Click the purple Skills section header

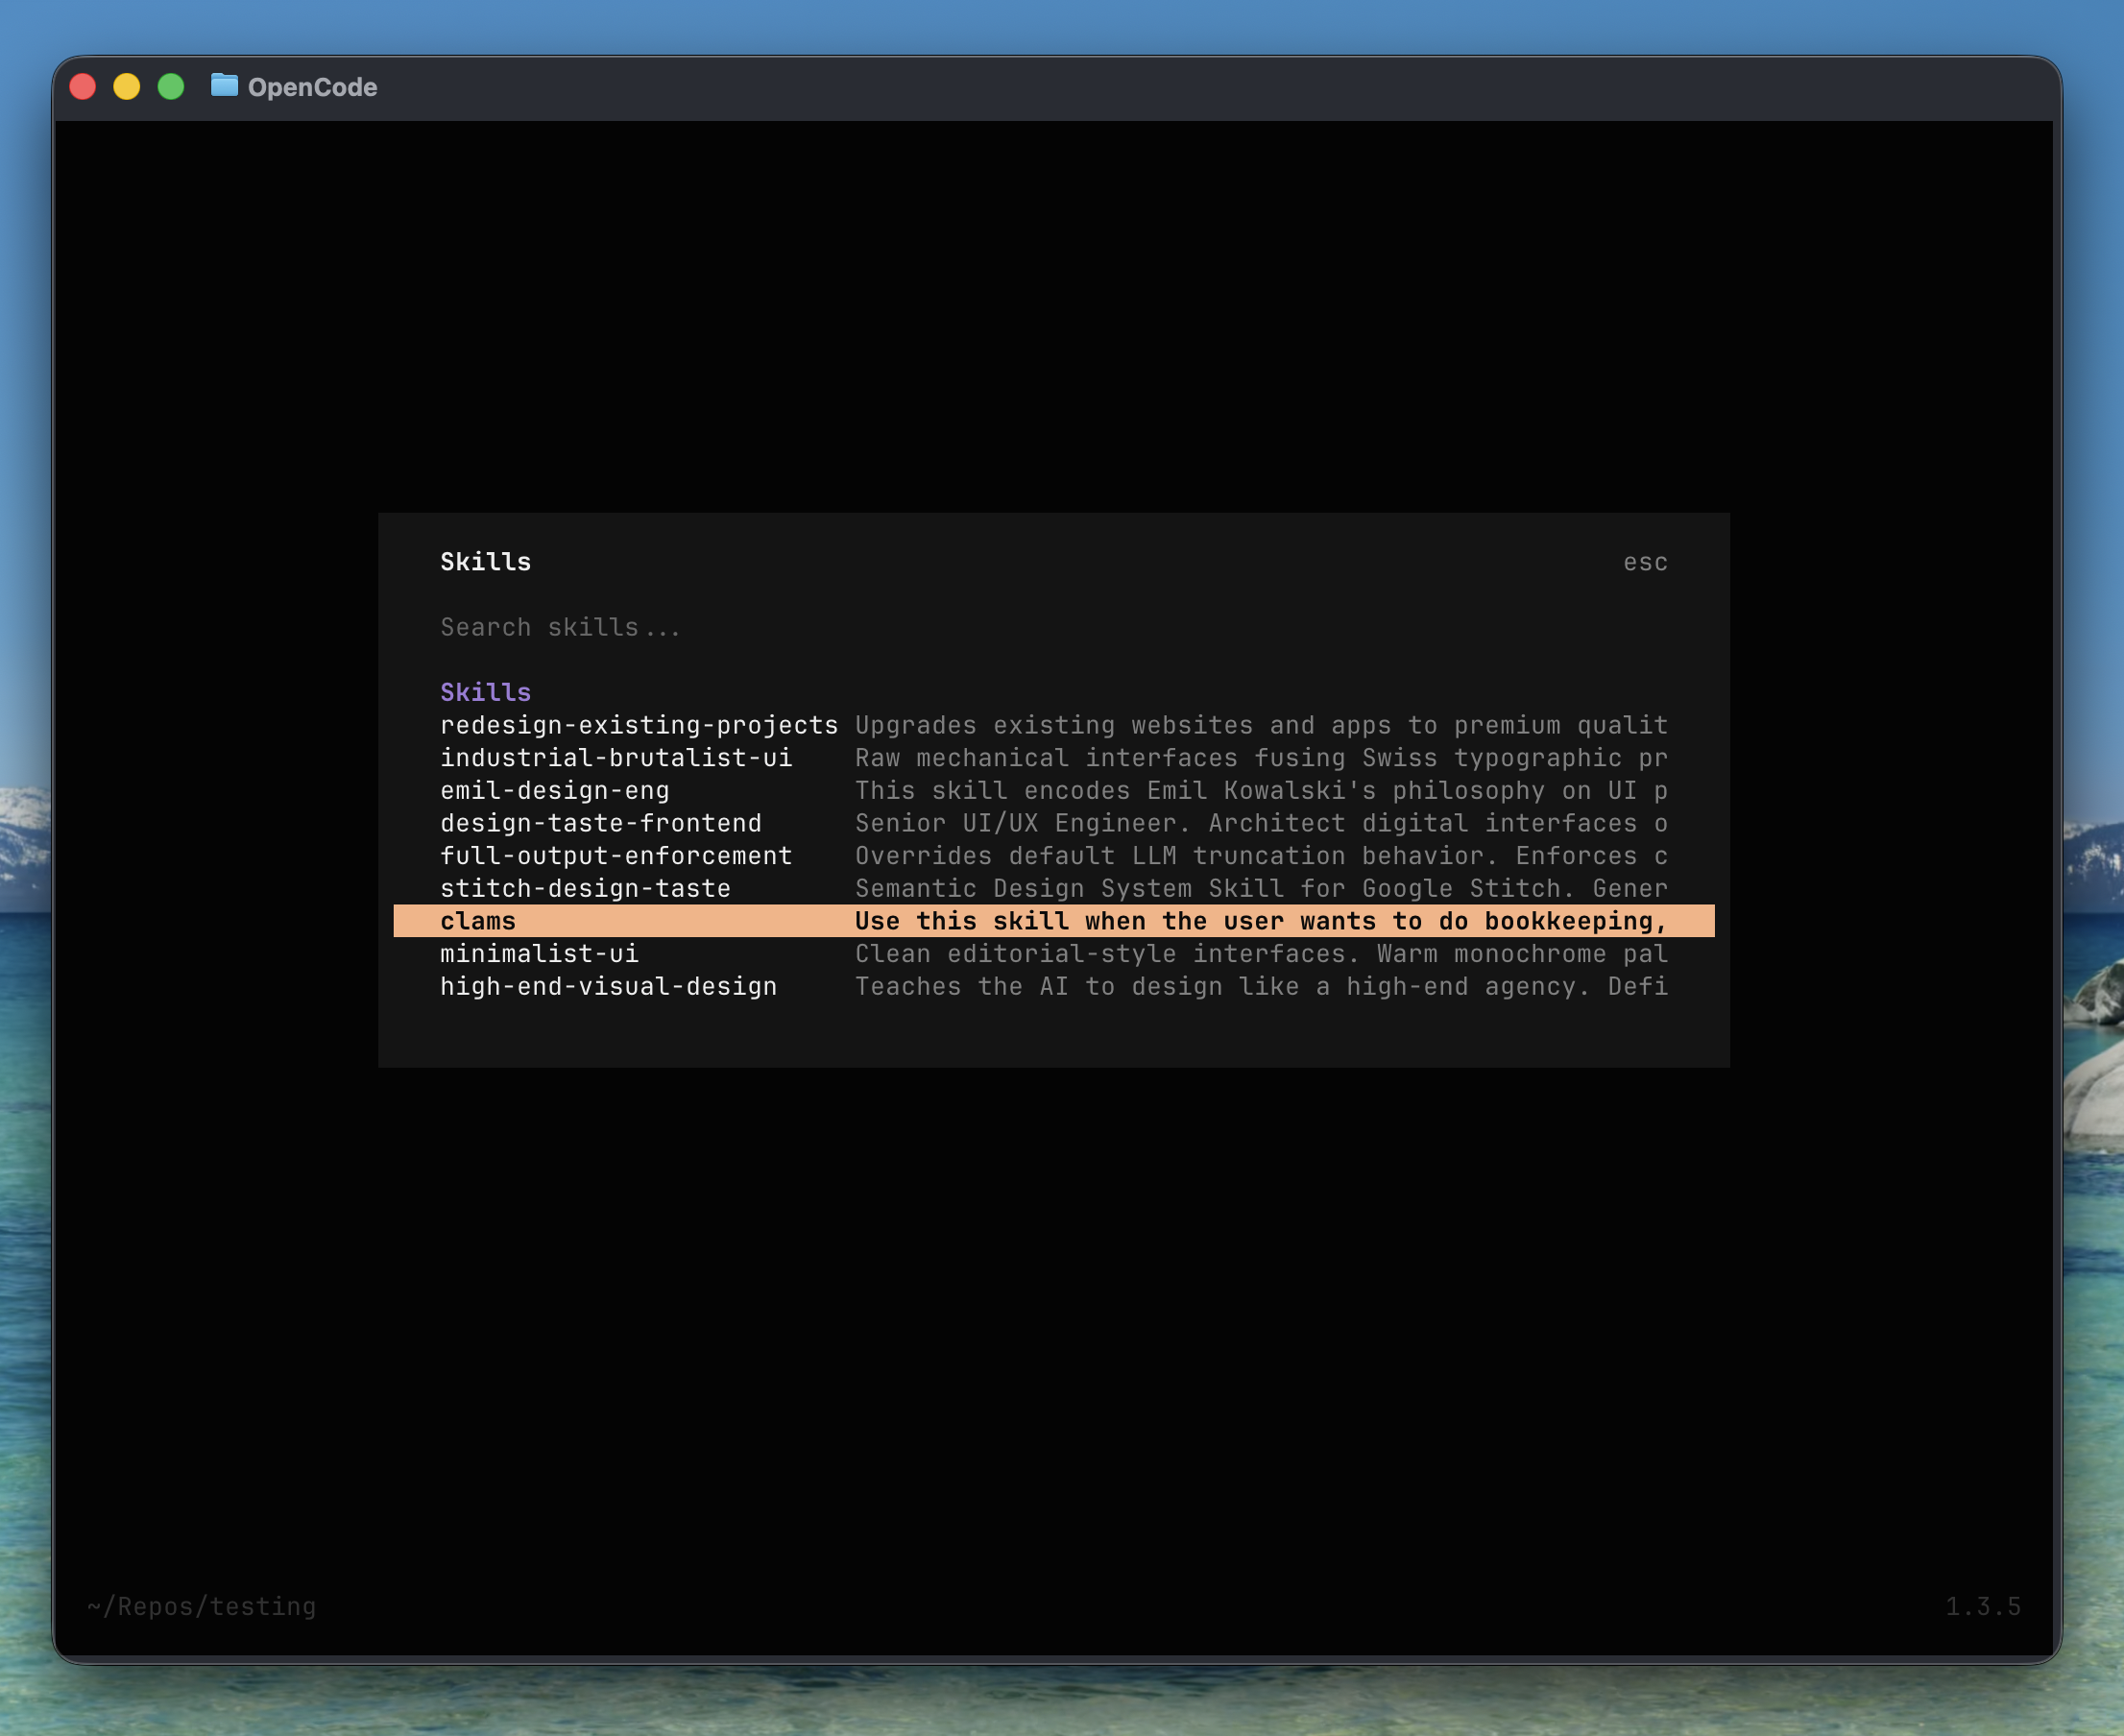485,691
